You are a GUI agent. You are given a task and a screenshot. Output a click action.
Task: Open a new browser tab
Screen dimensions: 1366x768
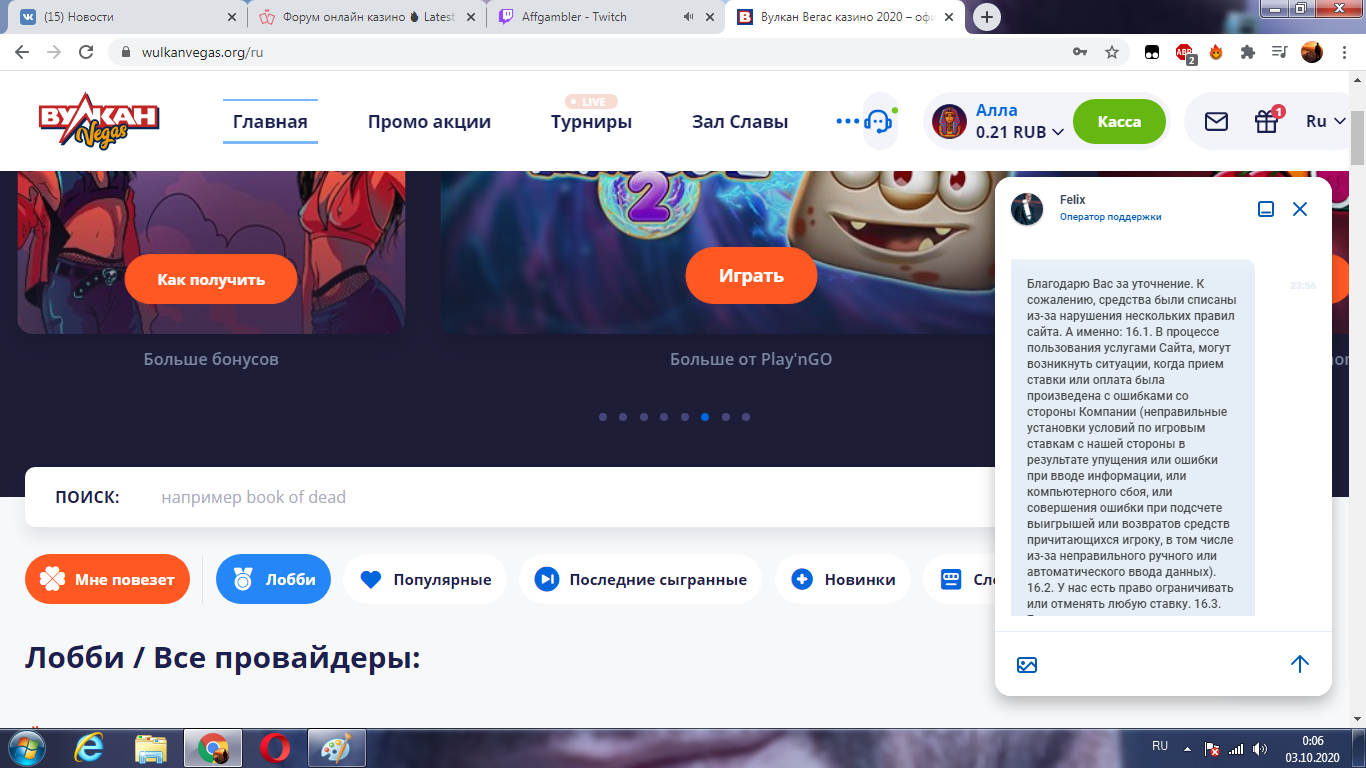pos(987,17)
